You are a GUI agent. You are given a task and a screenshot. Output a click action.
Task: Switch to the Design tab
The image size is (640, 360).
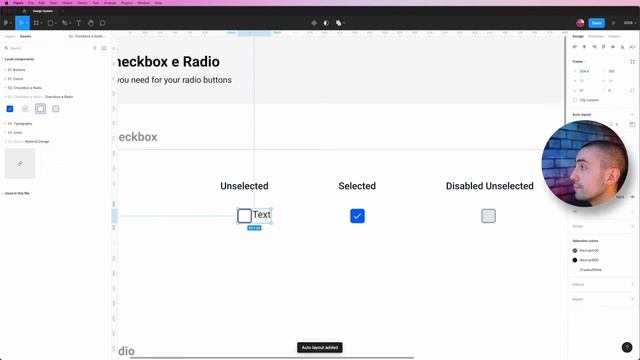pyautogui.click(x=578, y=36)
